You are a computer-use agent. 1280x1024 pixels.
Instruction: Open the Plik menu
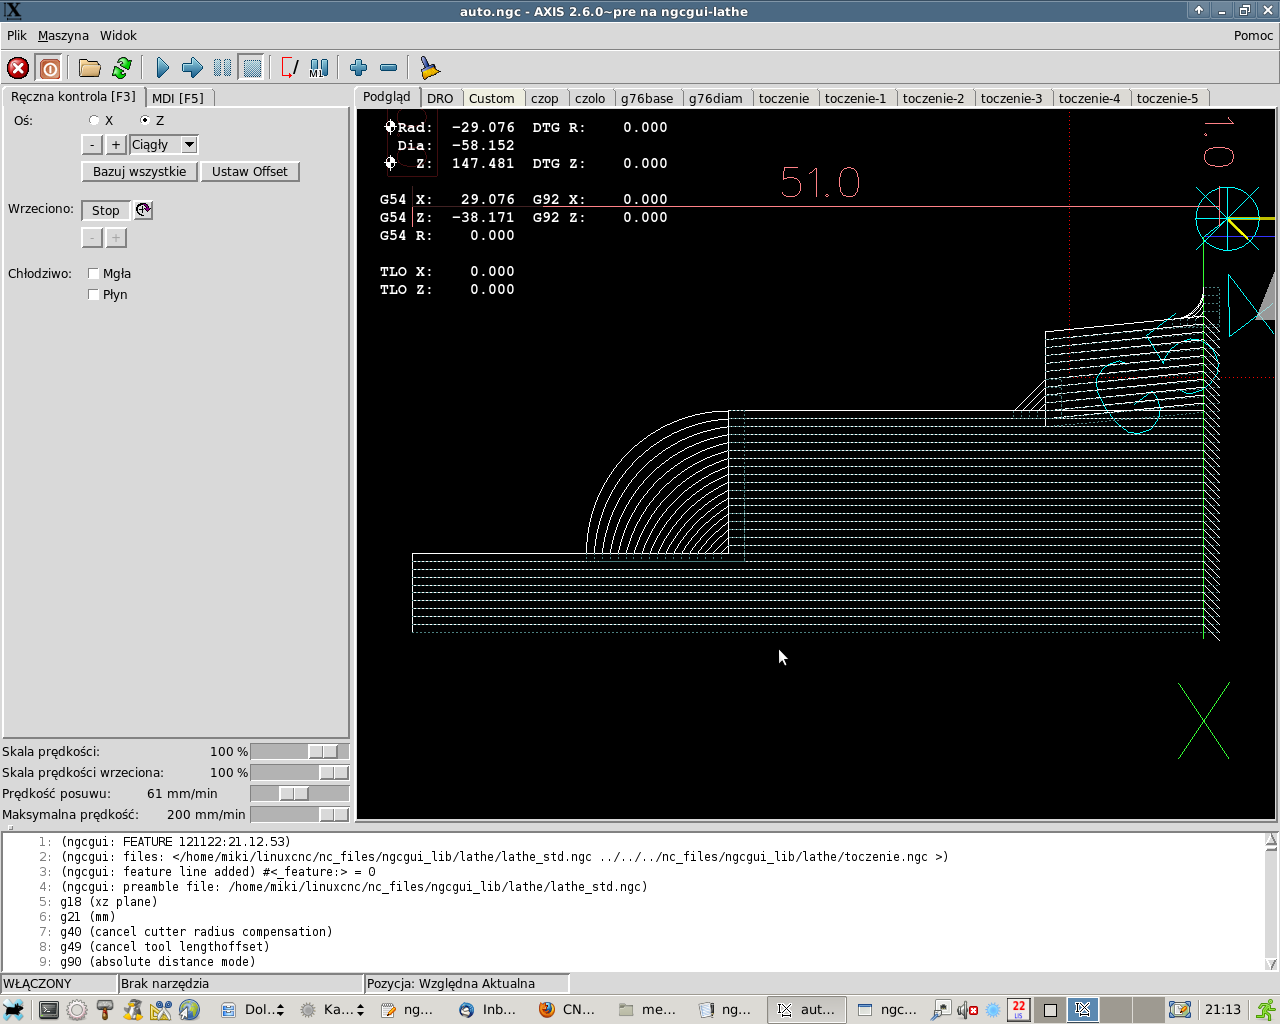click(17, 35)
